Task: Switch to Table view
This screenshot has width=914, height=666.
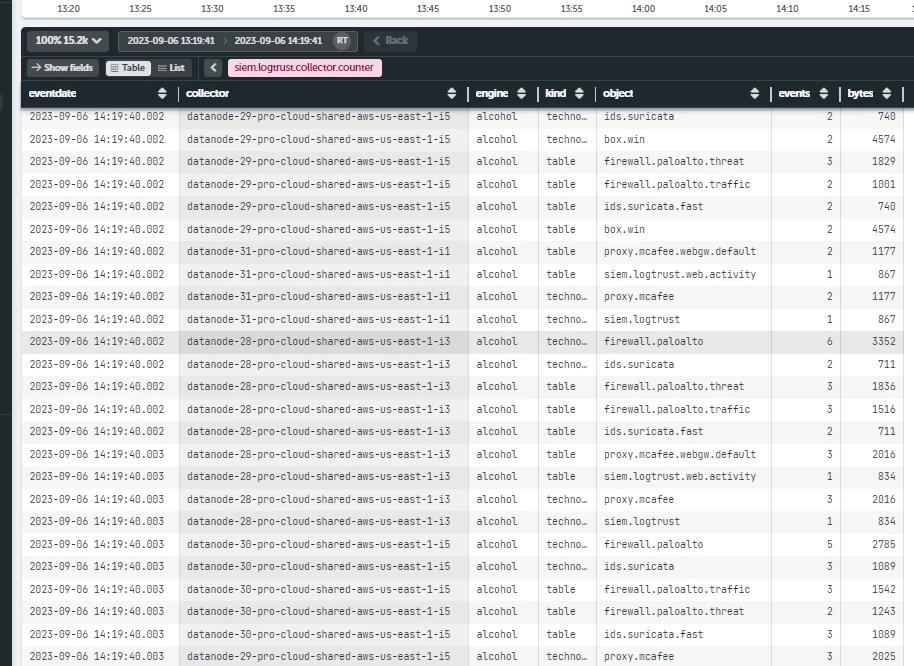Action: [128, 68]
